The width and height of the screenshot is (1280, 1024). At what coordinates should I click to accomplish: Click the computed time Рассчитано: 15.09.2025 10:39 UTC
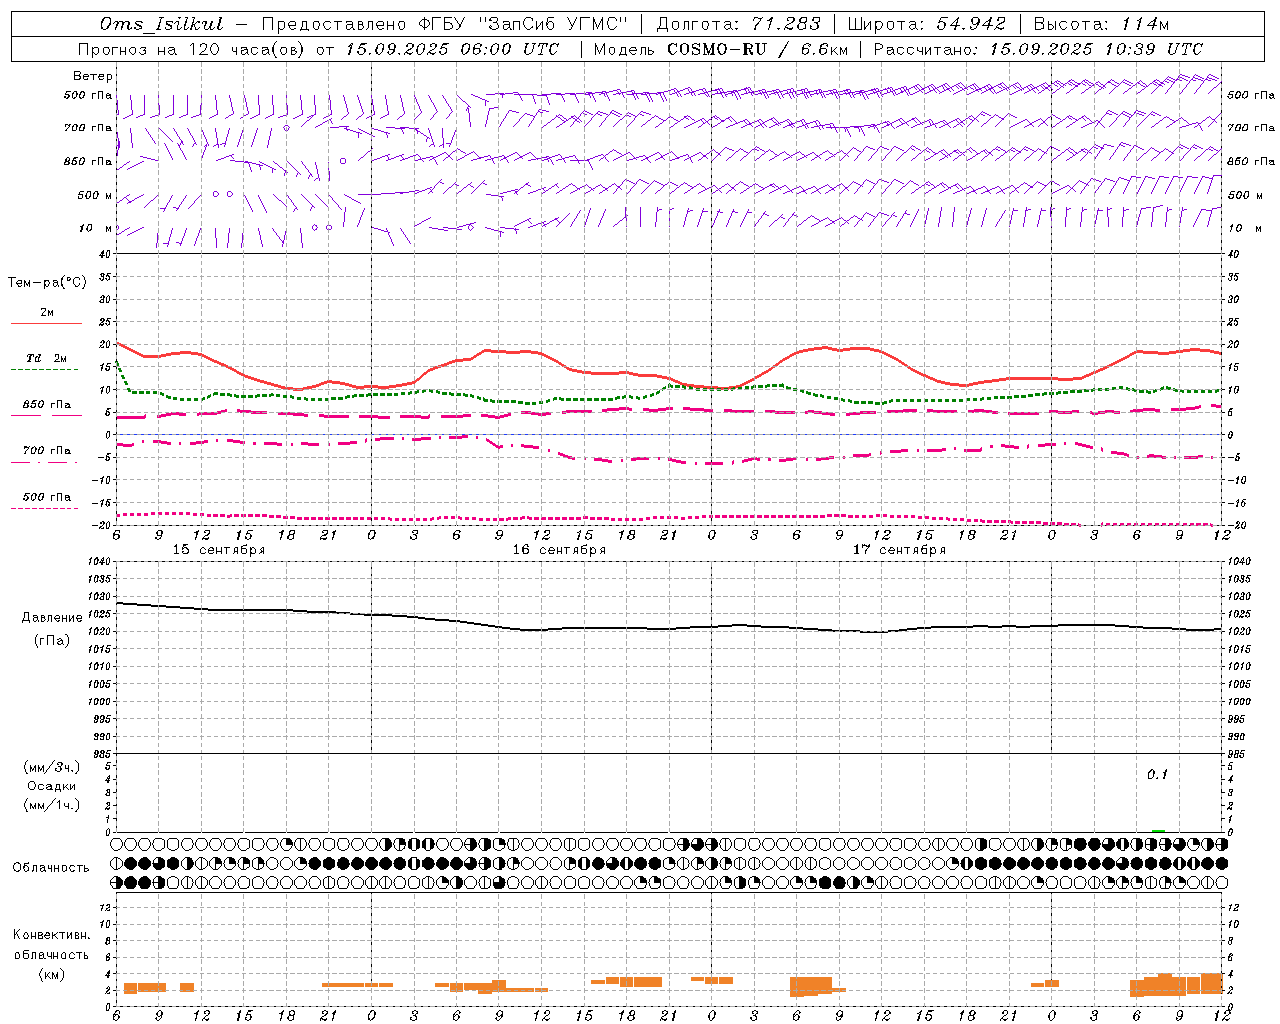point(1038,49)
